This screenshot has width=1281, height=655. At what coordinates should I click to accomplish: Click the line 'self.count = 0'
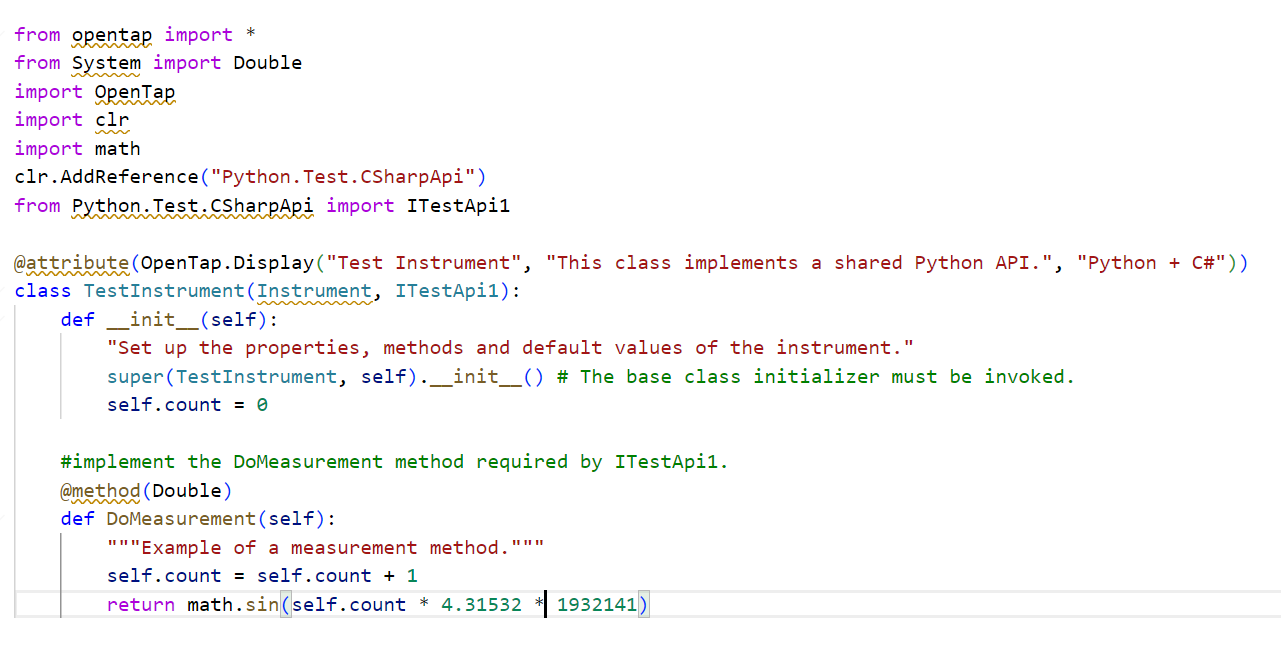[x=188, y=405]
